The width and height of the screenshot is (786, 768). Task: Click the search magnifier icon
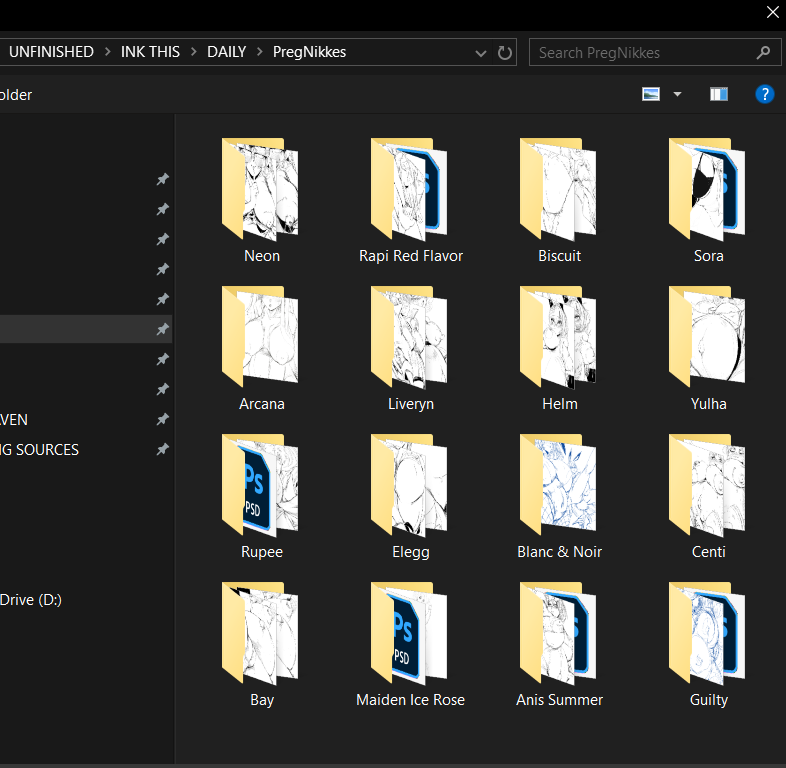tap(763, 52)
